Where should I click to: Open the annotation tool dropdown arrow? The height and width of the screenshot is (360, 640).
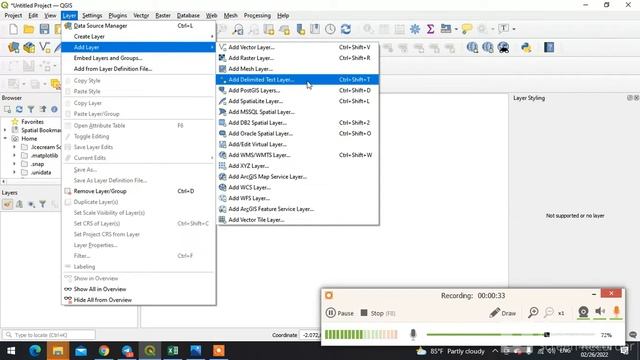pos(513,29)
